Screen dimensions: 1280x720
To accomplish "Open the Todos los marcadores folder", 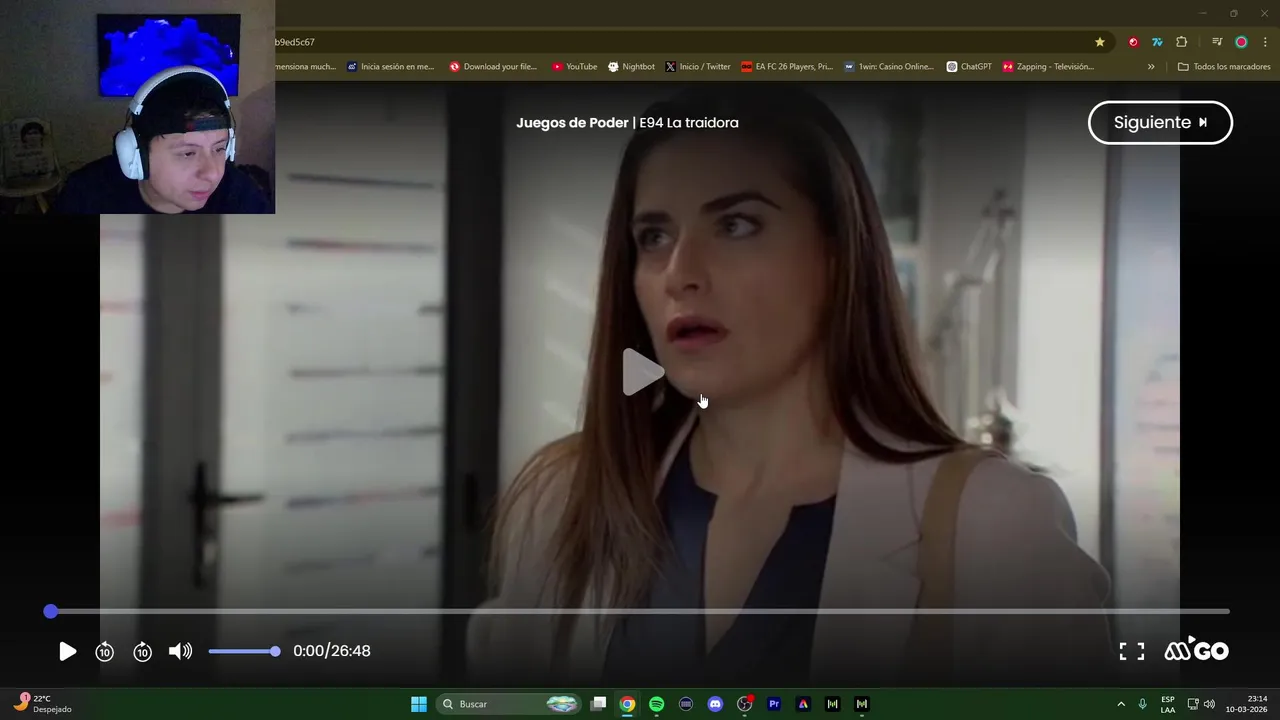I will tap(1224, 67).
